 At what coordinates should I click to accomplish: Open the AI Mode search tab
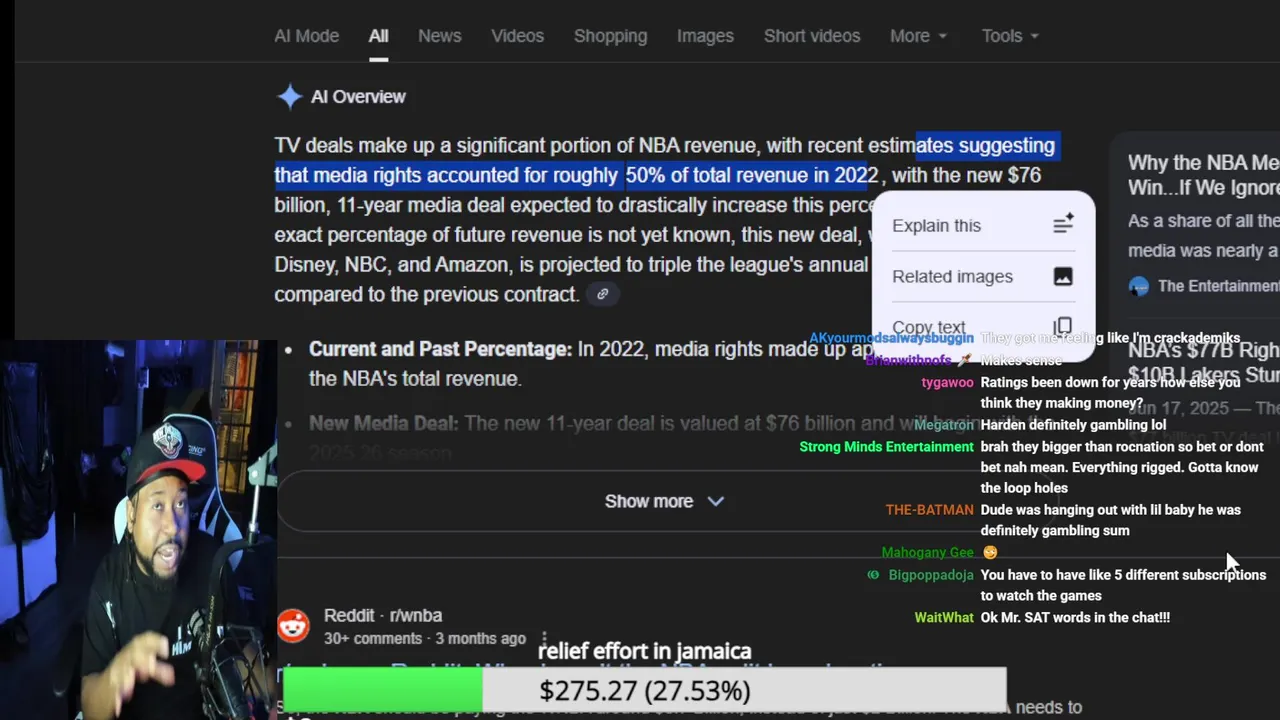click(x=306, y=36)
